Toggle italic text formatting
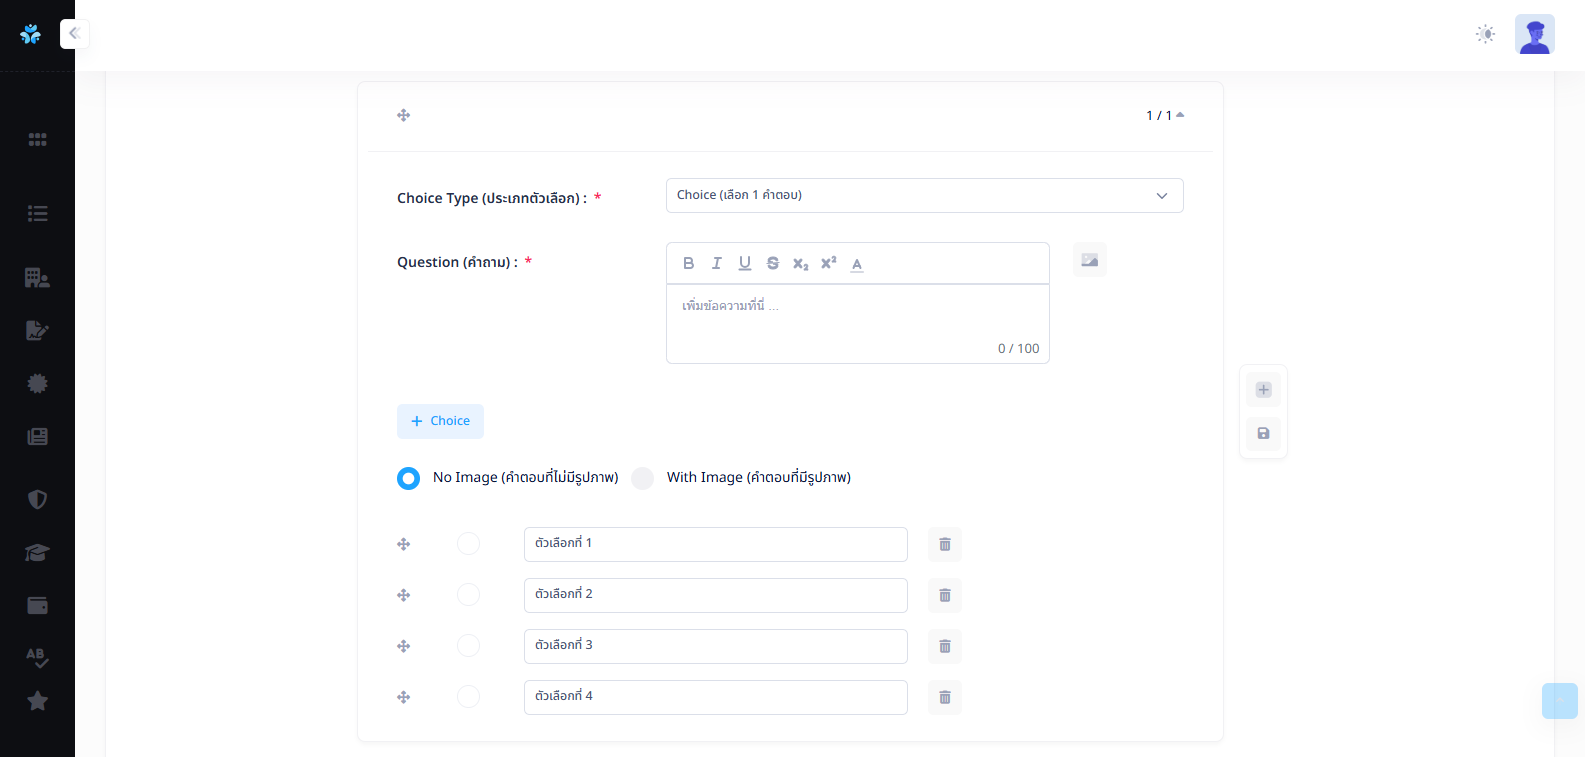 (x=716, y=263)
